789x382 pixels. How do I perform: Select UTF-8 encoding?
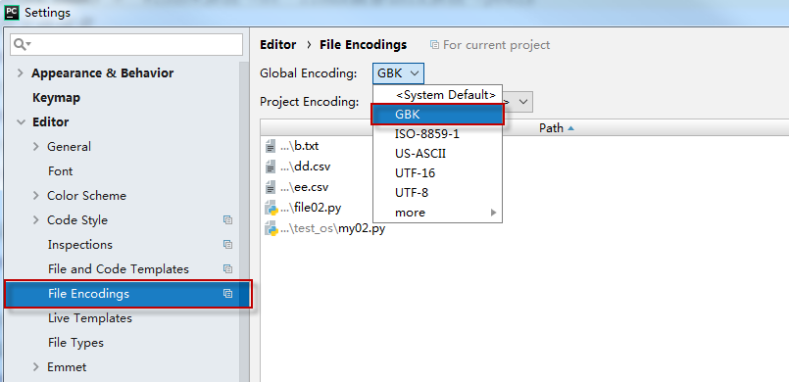(x=438, y=193)
